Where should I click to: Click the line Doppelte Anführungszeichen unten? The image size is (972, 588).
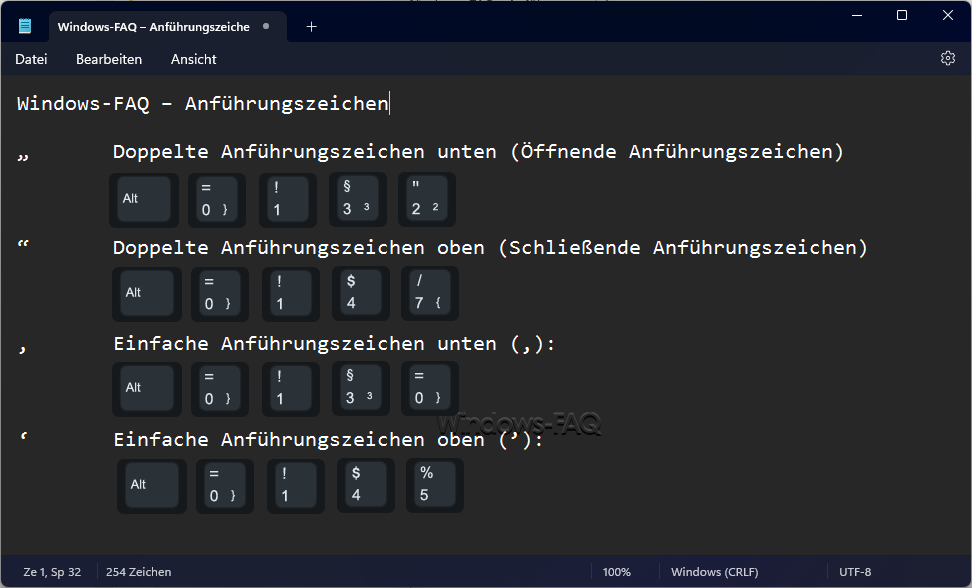point(478,152)
